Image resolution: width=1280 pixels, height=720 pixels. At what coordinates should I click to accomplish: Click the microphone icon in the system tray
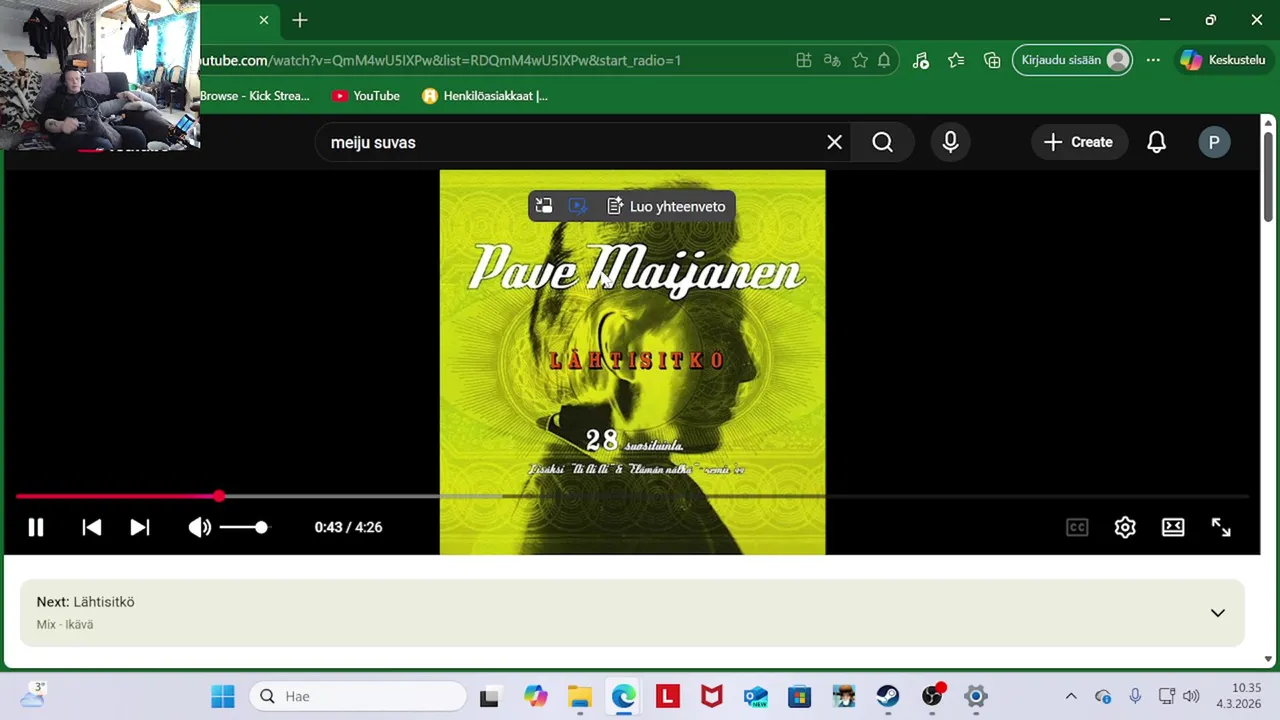coord(1135,696)
